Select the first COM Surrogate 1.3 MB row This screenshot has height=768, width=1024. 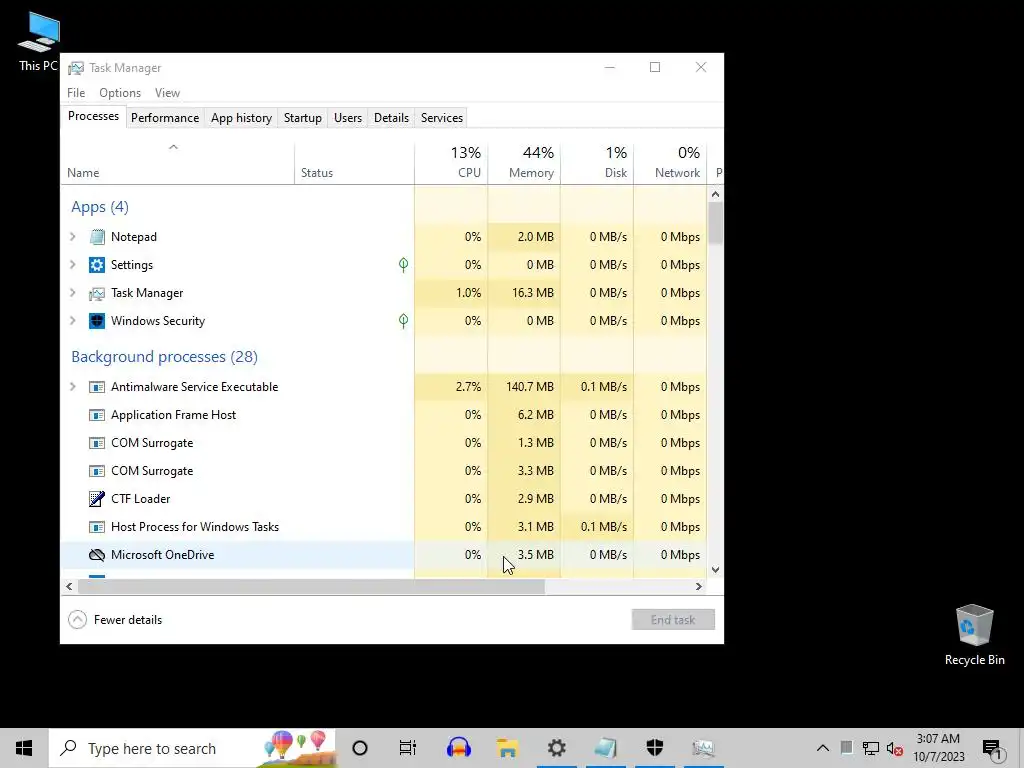(x=384, y=443)
